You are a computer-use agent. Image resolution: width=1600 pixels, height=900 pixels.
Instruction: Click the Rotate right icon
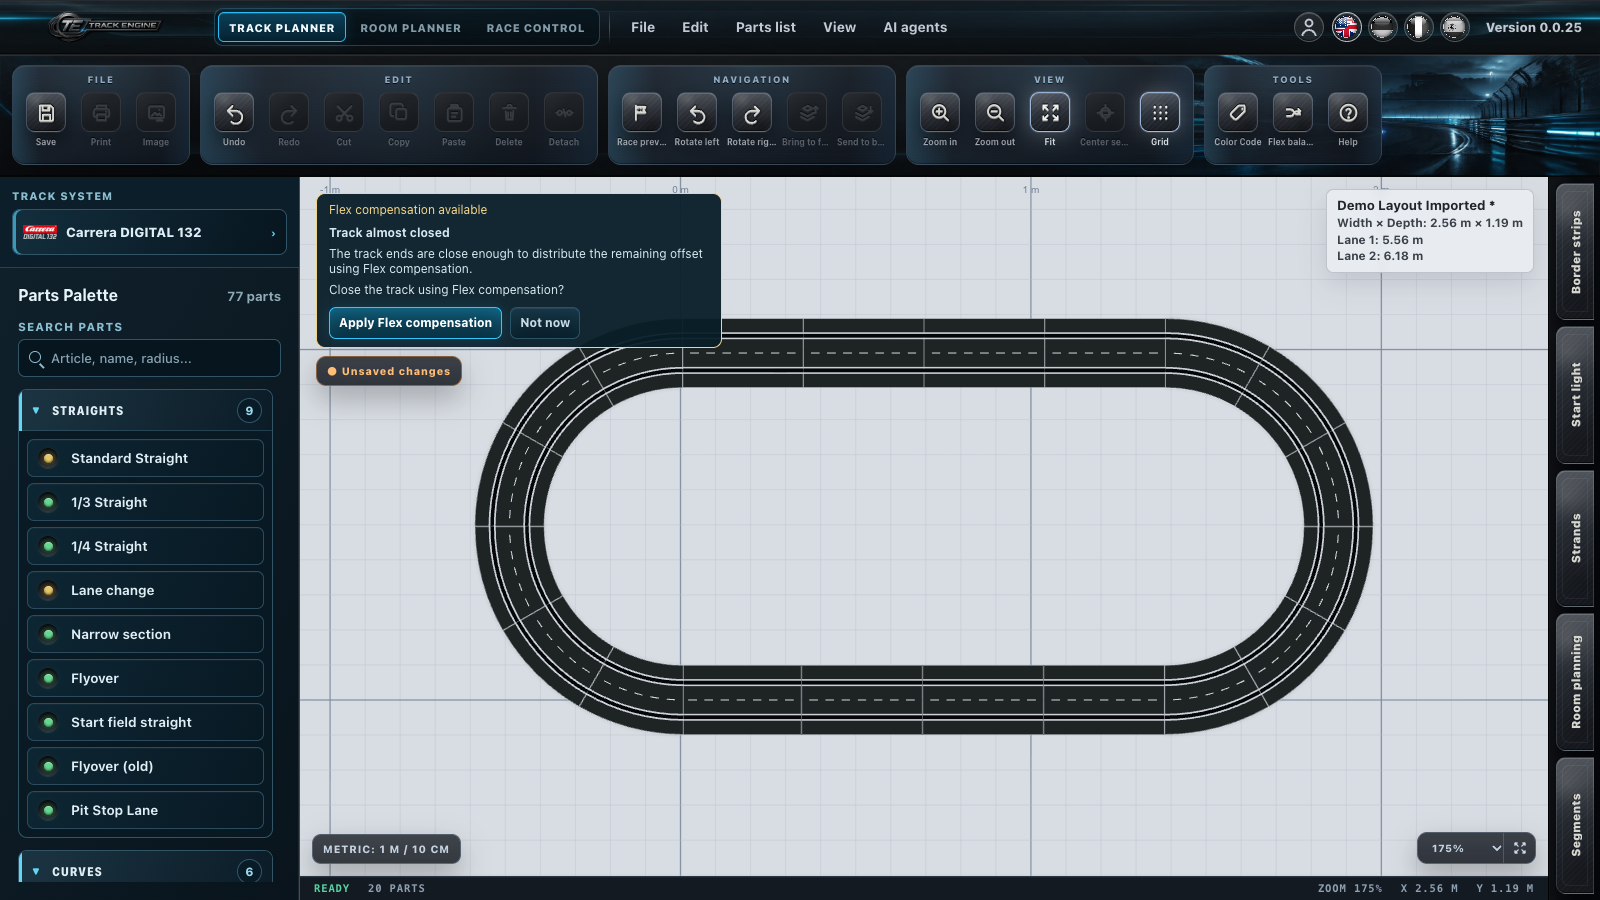(751, 113)
